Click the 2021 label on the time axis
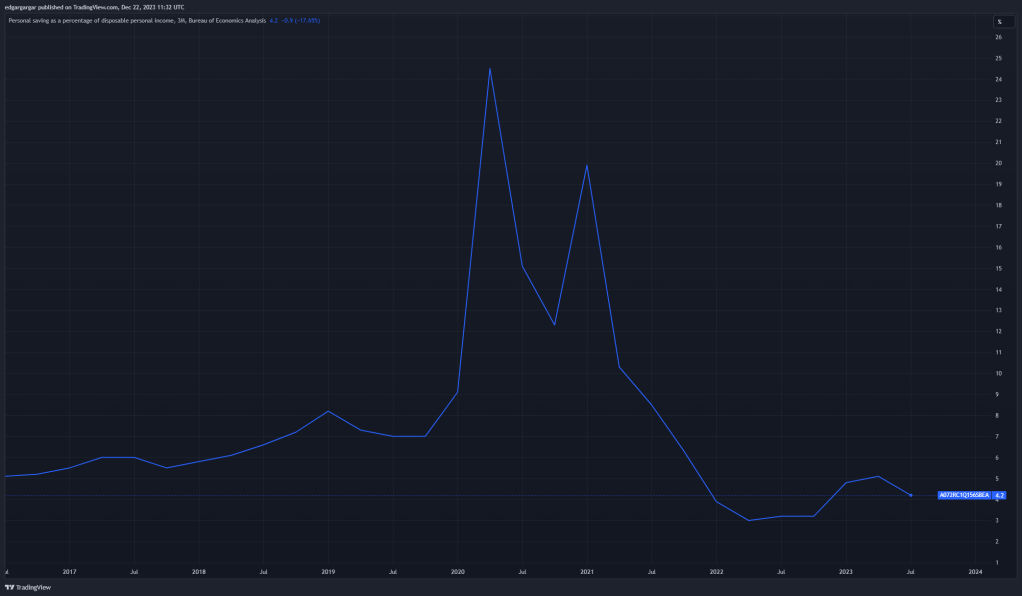The height and width of the screenshot is (596, 1022). coord(587,572)
